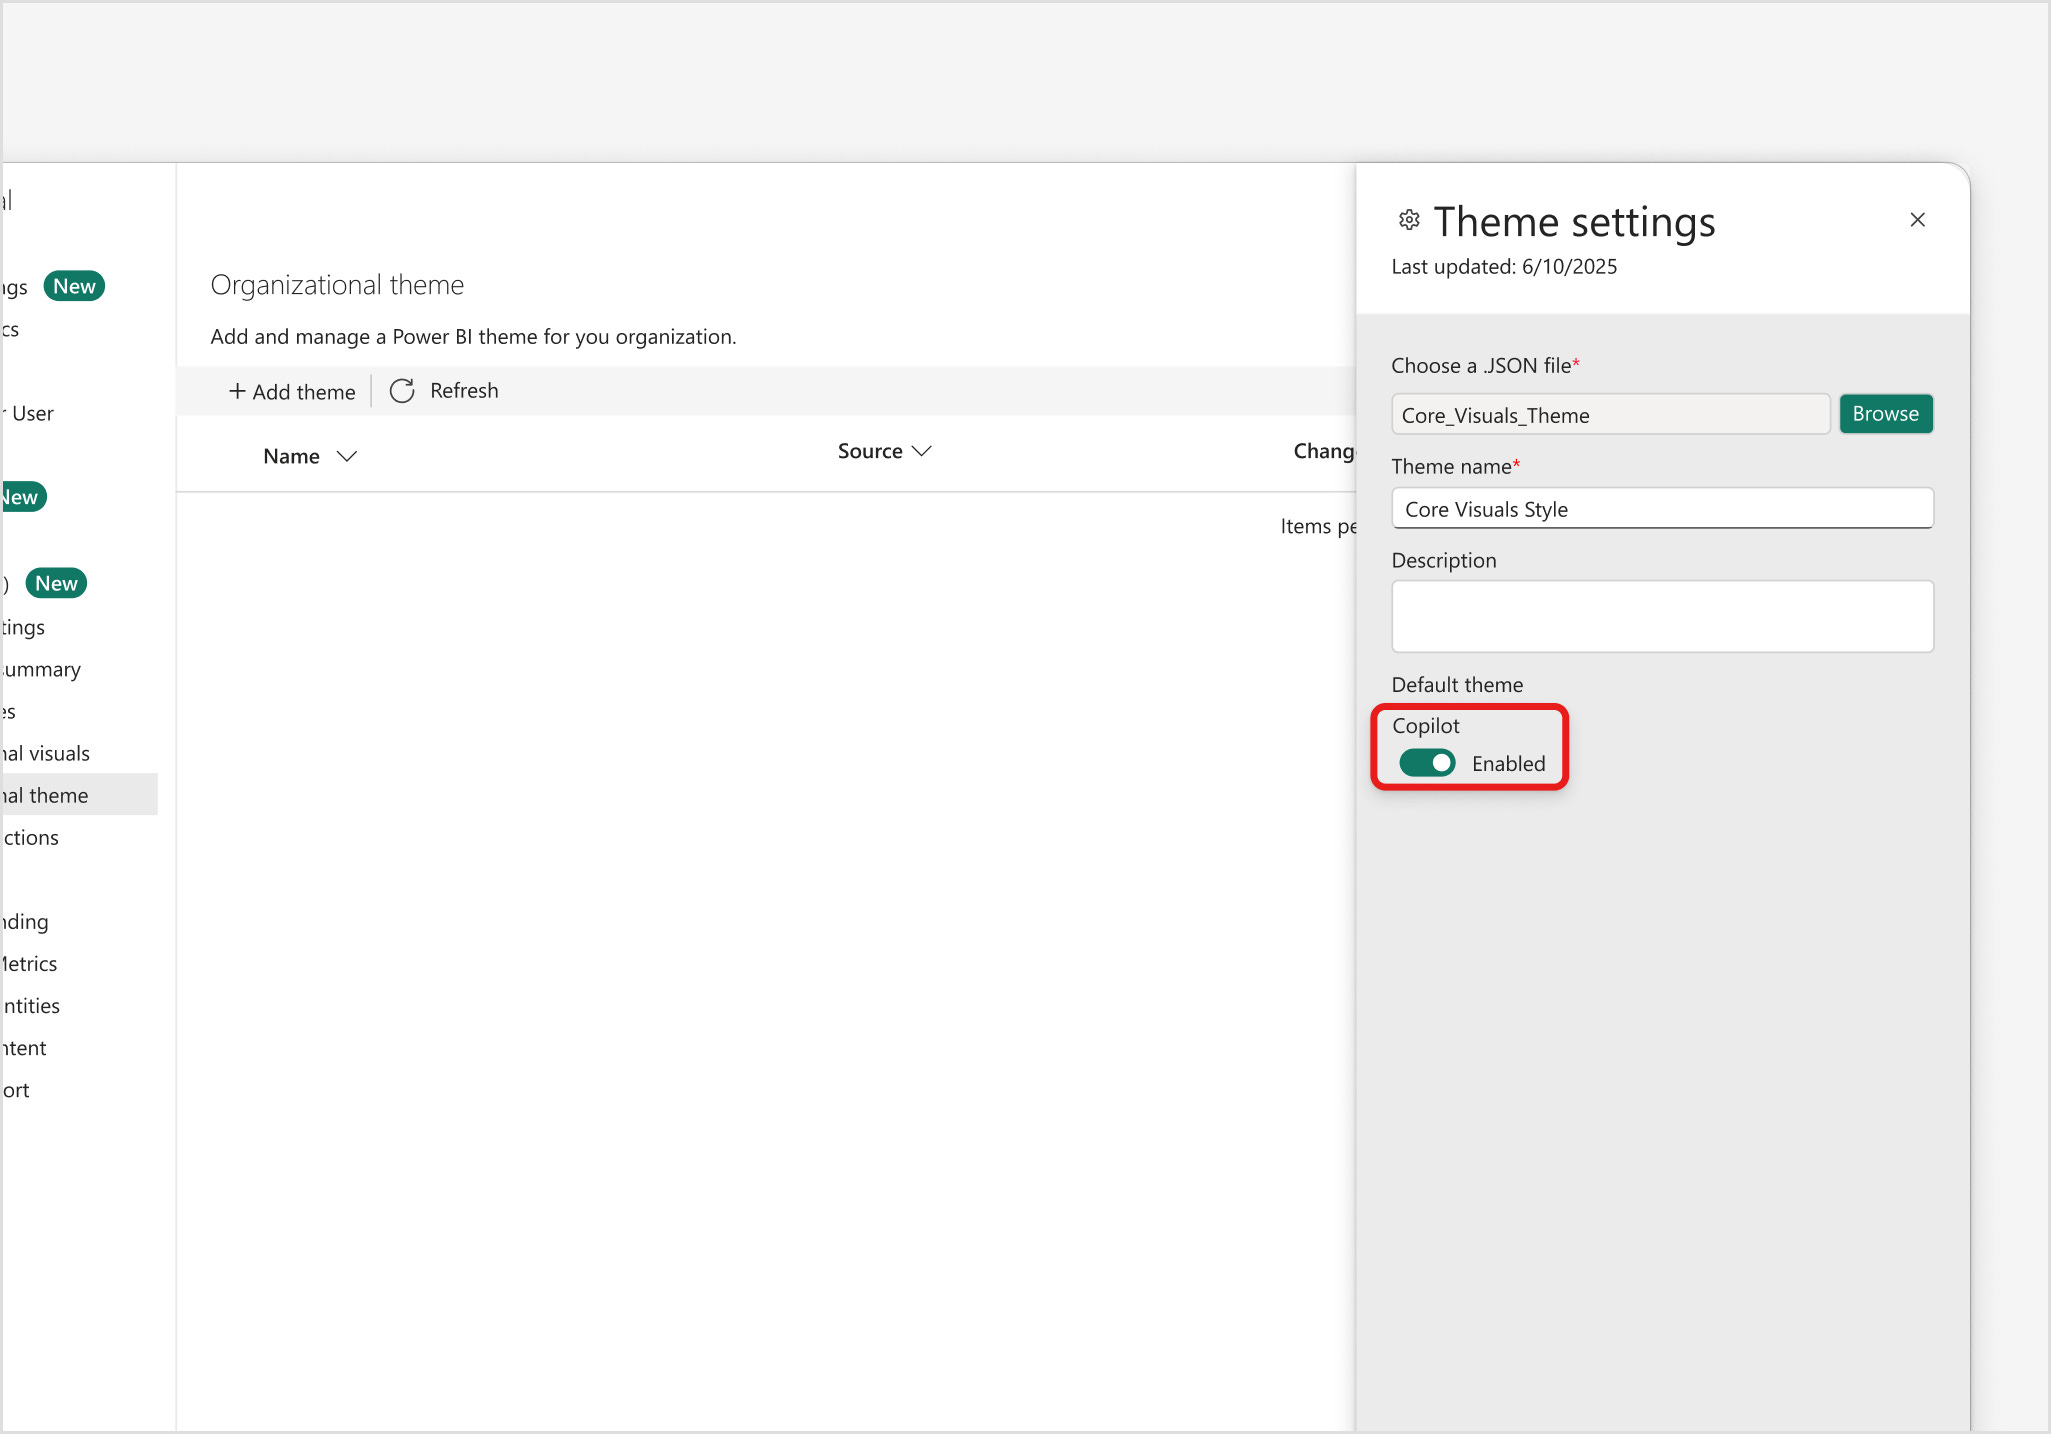Click the gear icon beside Theme settings

[x=1409, y=220]
